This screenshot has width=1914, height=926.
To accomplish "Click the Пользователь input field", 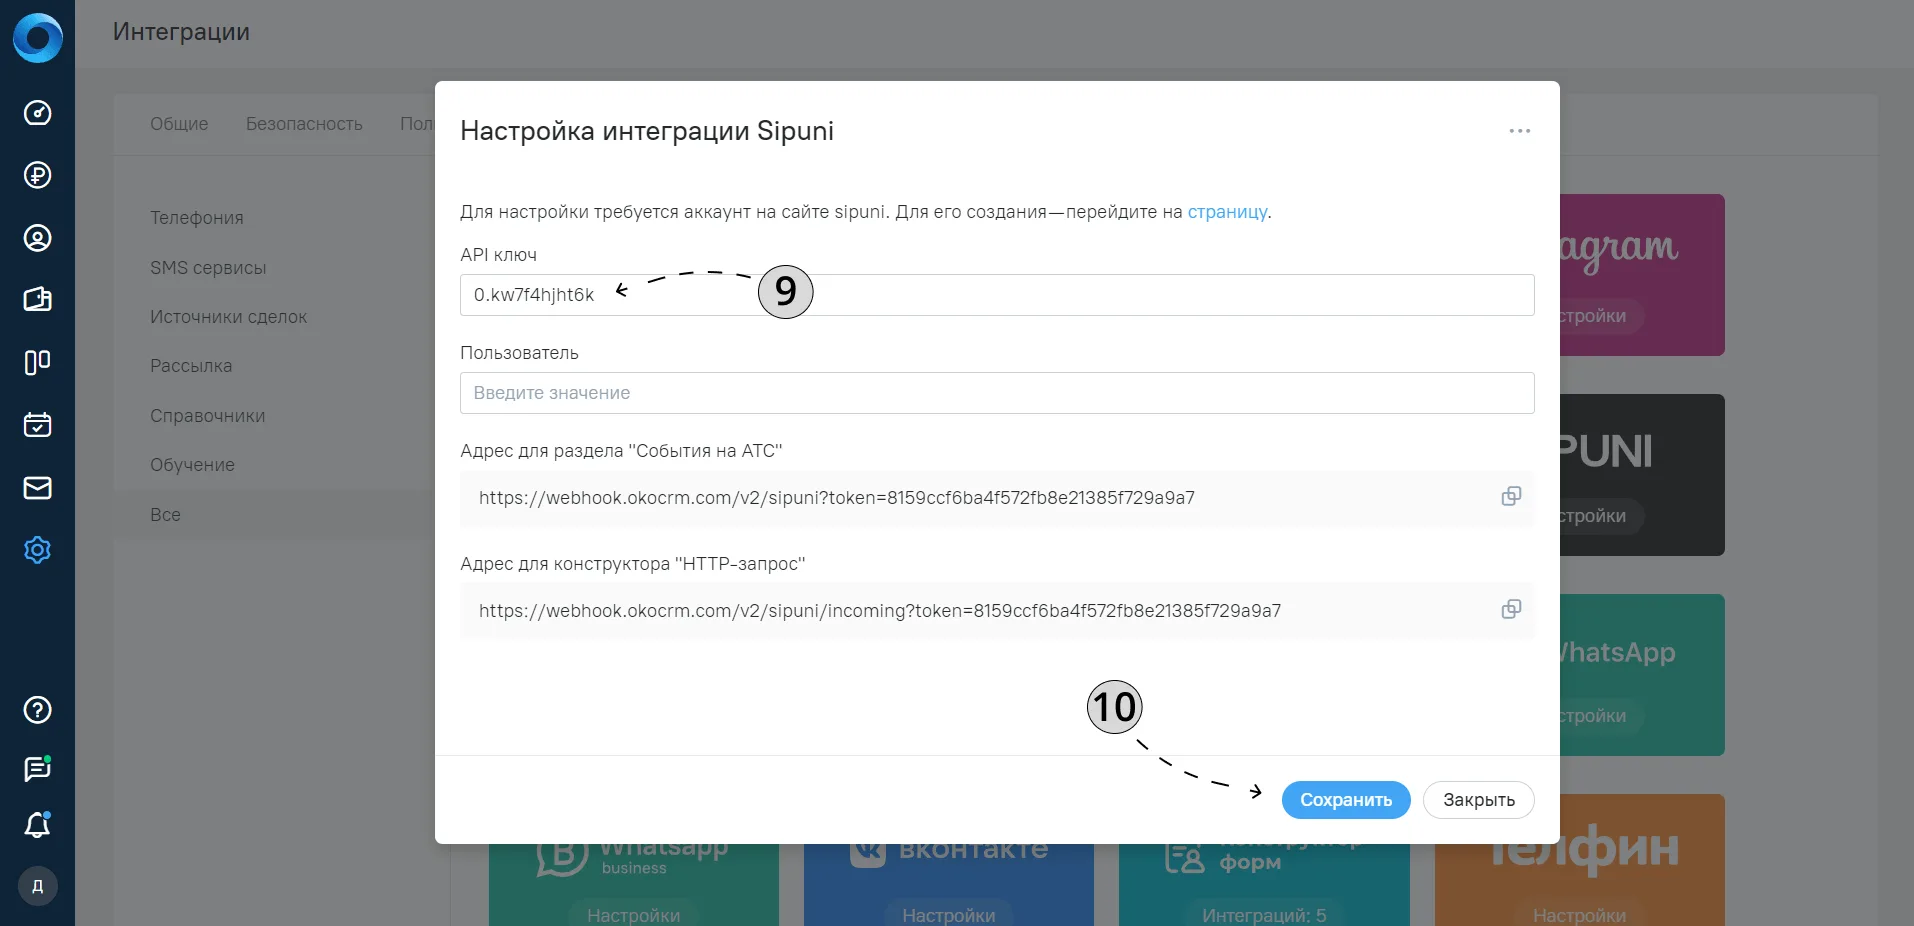I will (997, 393).
